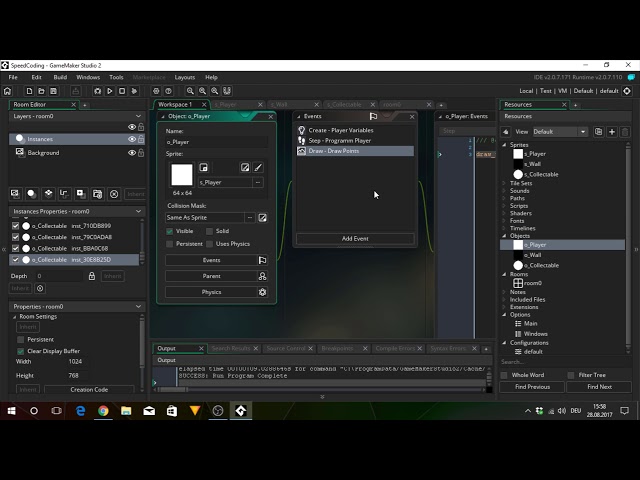Open the View Default dropdown in Resources
The height and width of the screenshot is (480, 640).
tap(560, 132)
